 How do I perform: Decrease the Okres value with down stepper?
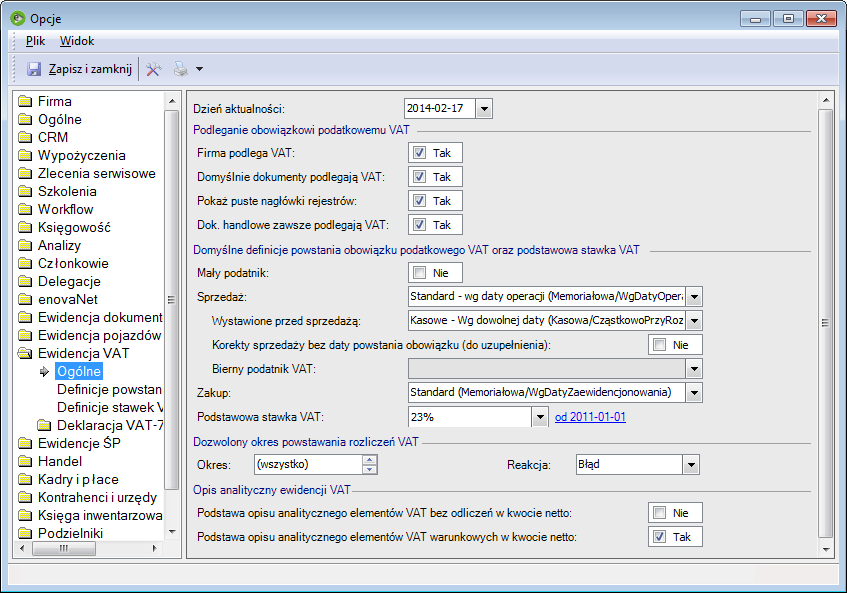[369, 469]
